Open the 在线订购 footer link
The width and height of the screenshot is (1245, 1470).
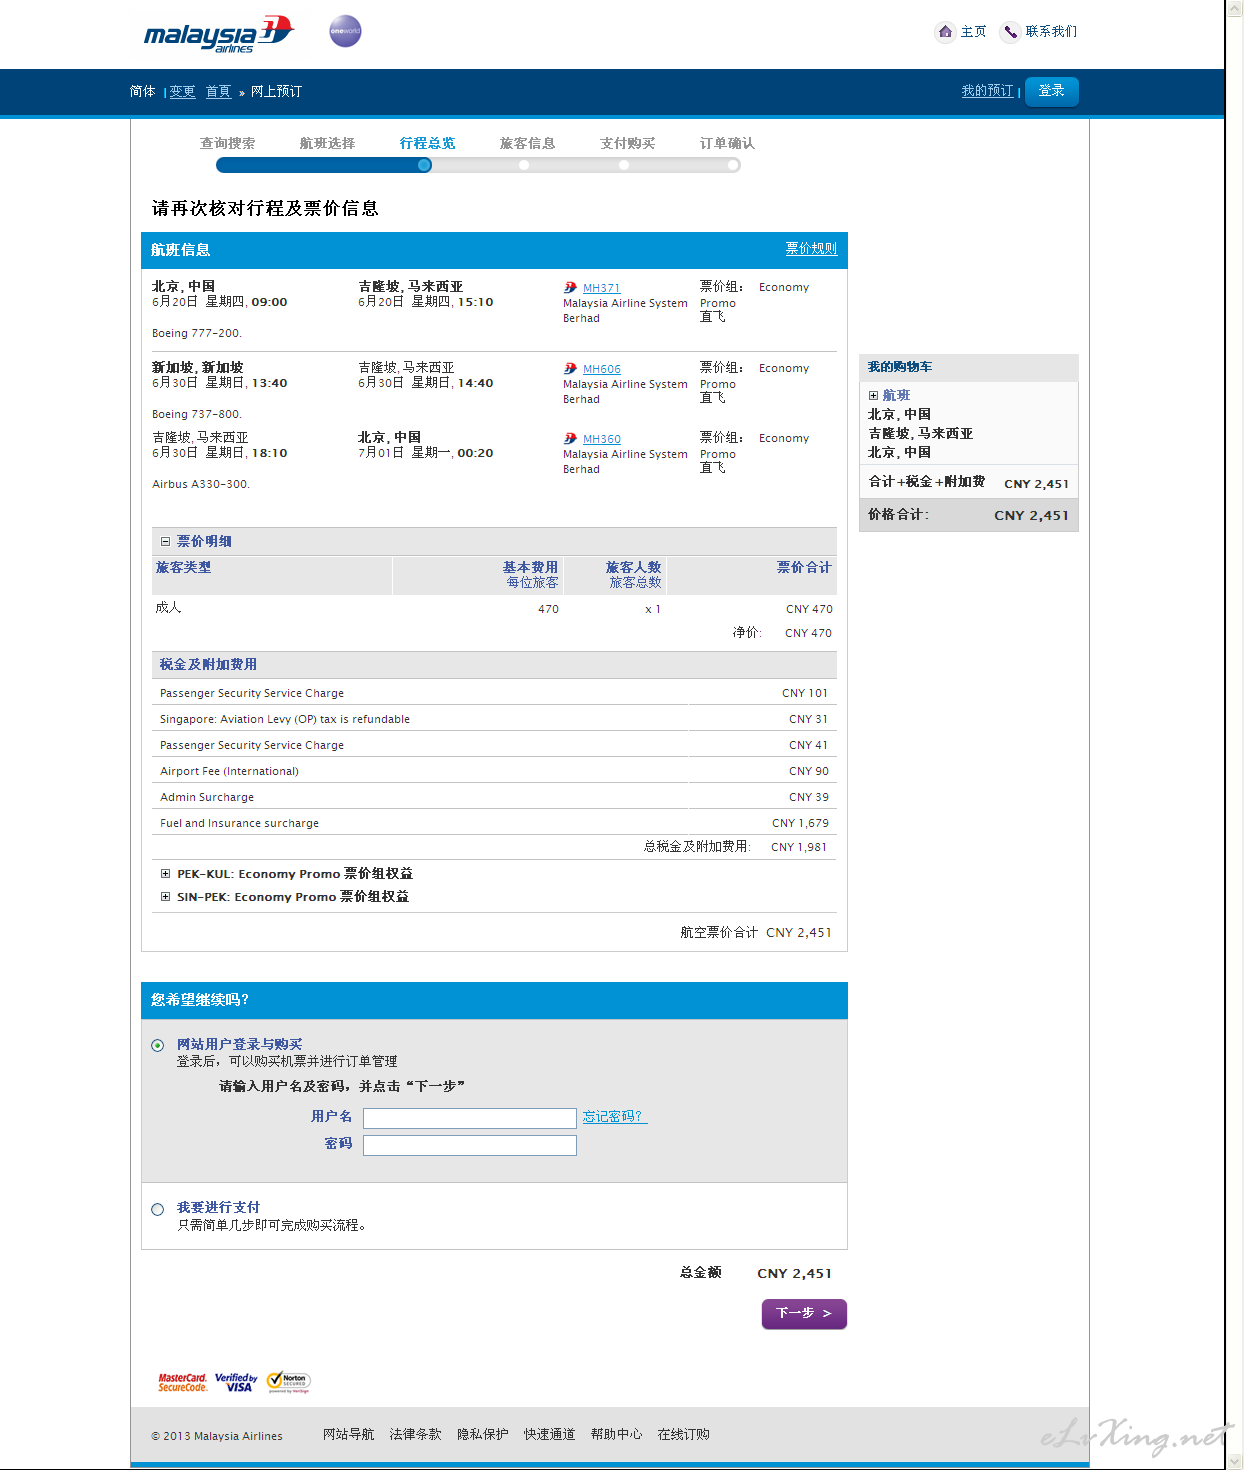click(x=684, y=1435)
